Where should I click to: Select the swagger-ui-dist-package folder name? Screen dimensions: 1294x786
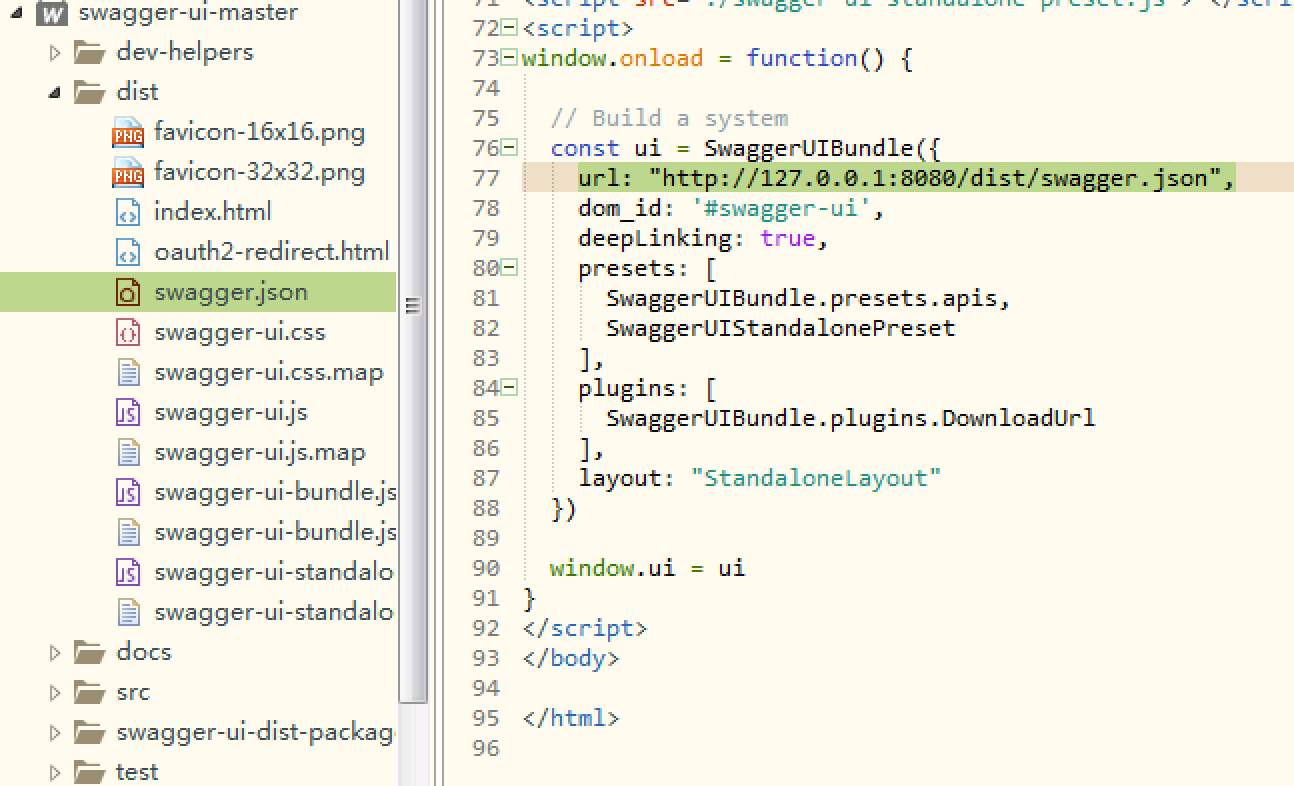coord(256,733)
